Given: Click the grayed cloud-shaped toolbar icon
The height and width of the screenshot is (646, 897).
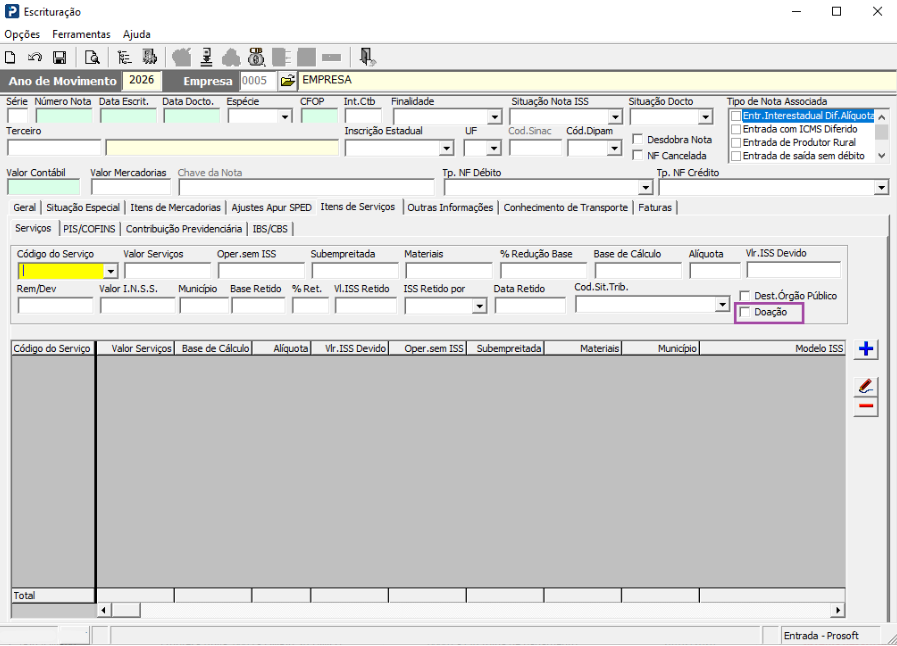Looking at the screenshot, I should point(231,57).
